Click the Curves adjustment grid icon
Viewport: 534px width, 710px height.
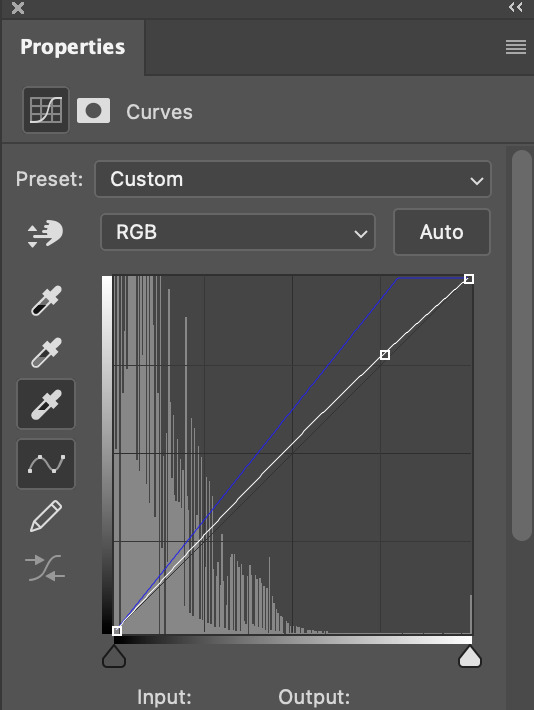[x=46, y=110]
